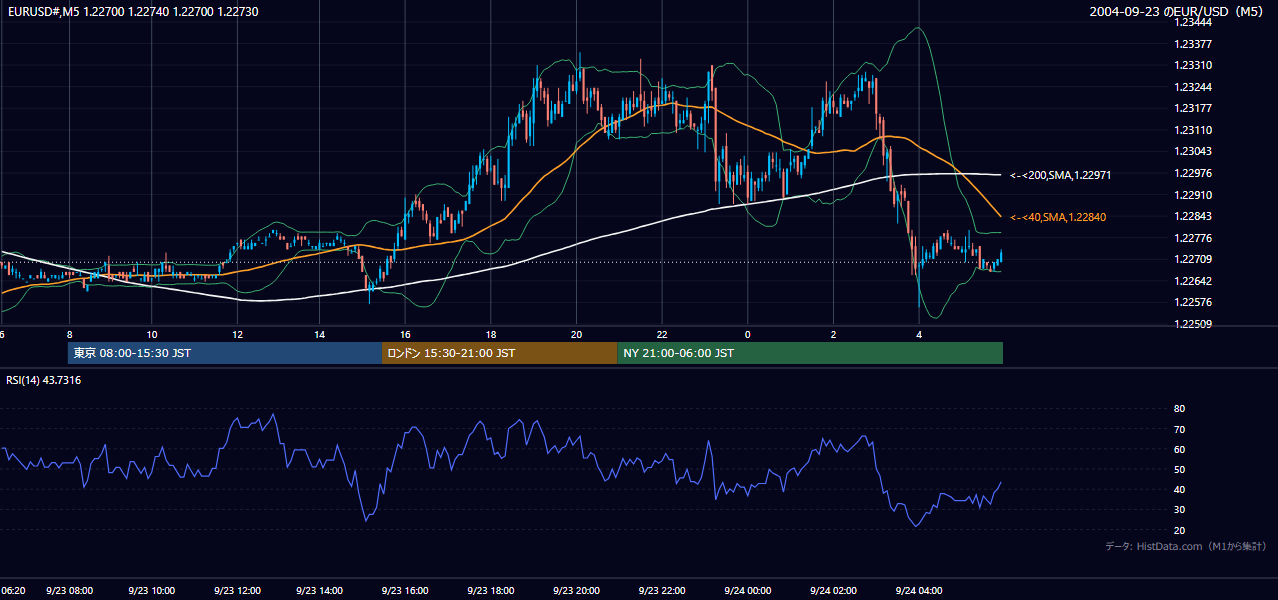
Task: Click the RSI scale value 40
Action: 1179,489
